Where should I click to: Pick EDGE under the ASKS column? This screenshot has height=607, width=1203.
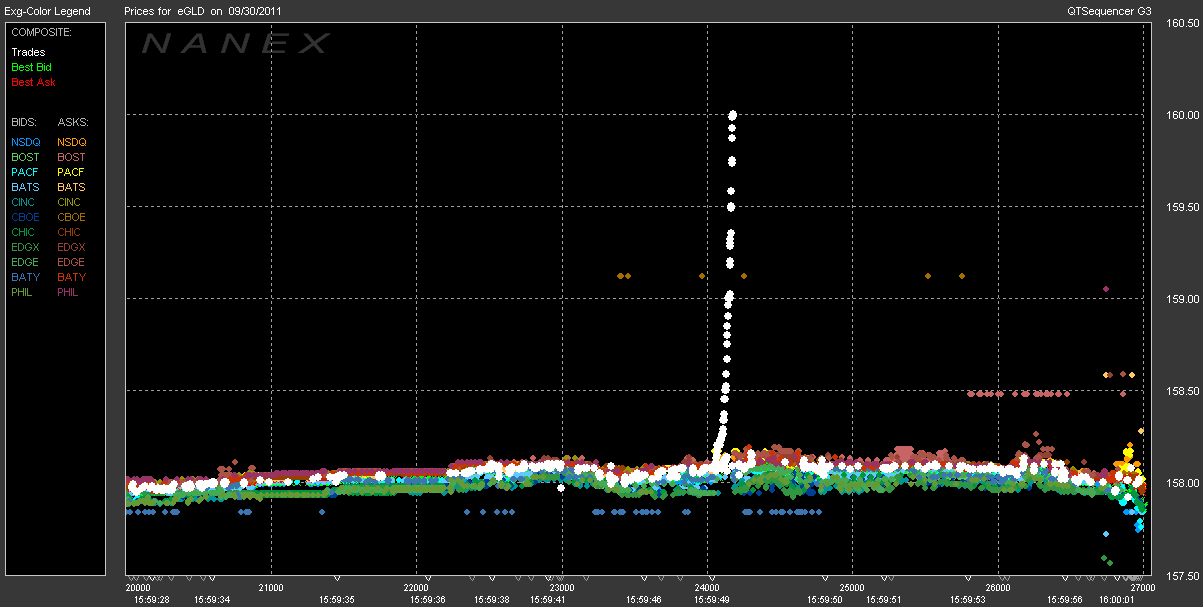72,262
